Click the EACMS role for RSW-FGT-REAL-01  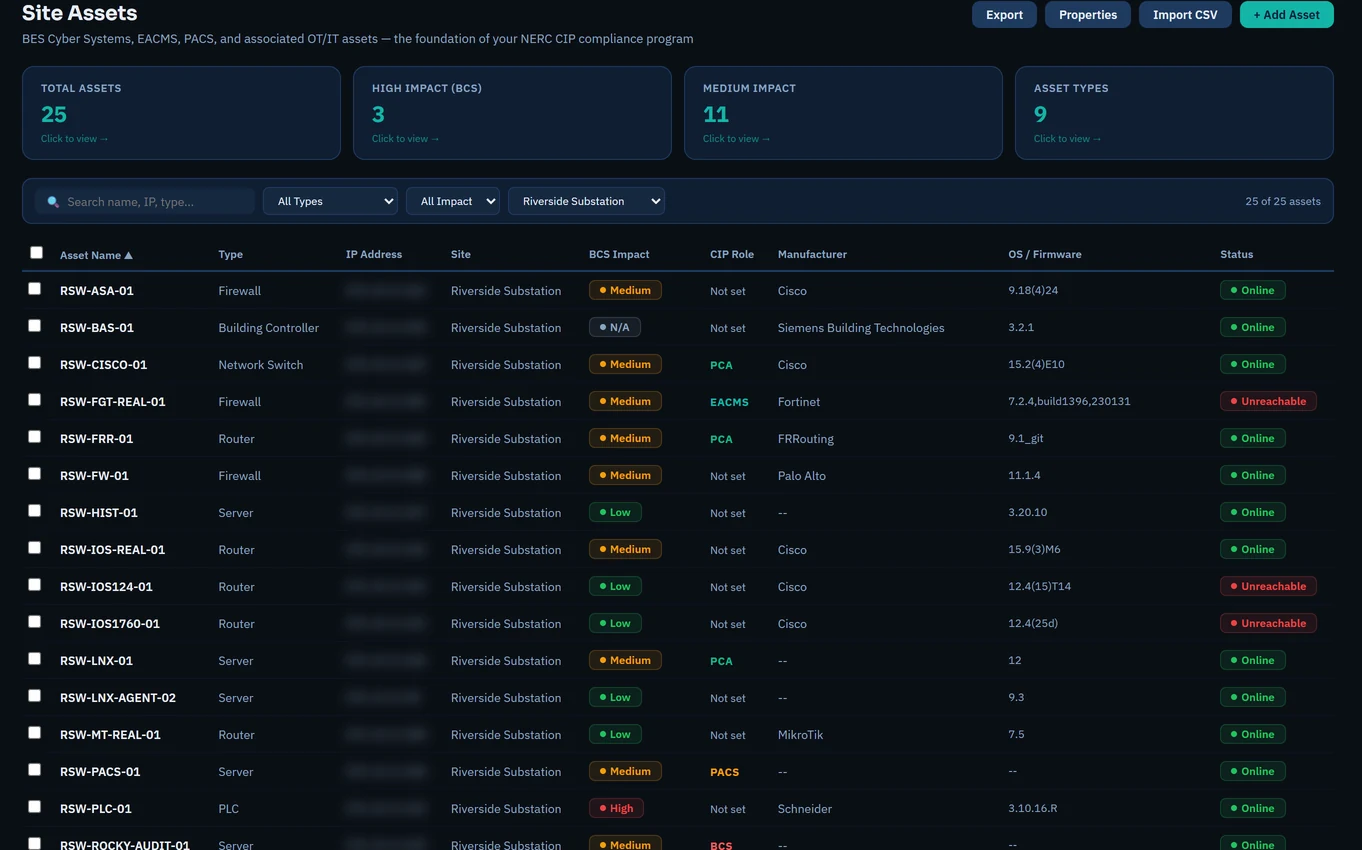point(729,402)
